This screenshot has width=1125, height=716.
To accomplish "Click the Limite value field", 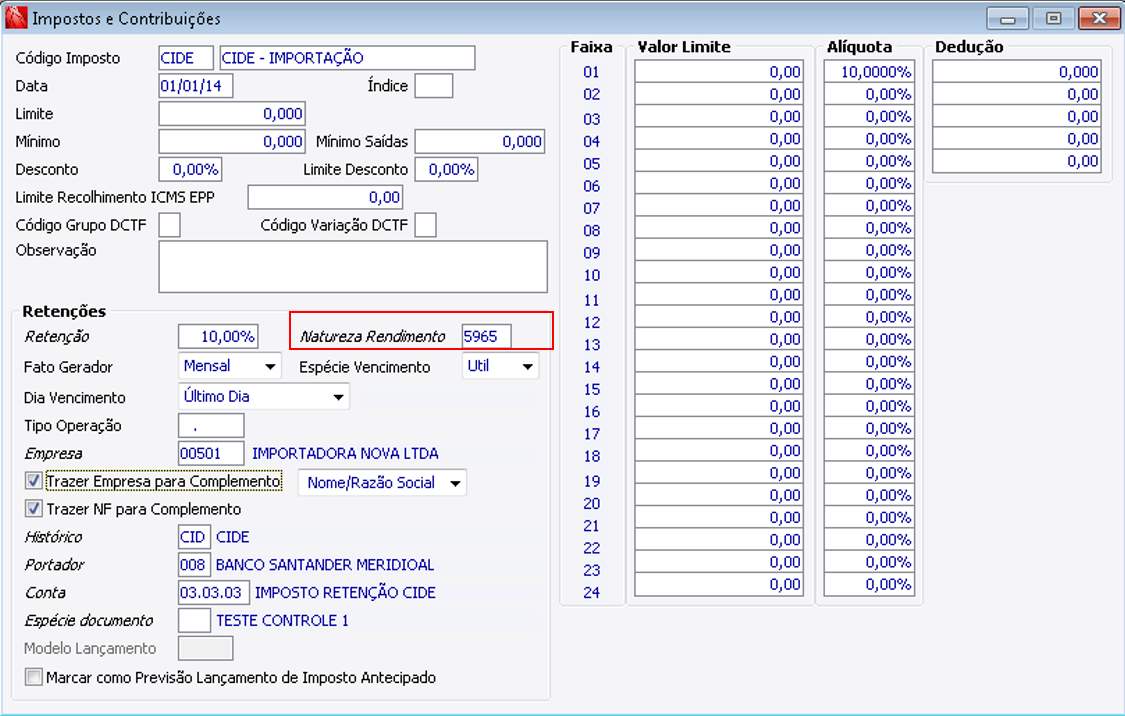I will [232, 113].
